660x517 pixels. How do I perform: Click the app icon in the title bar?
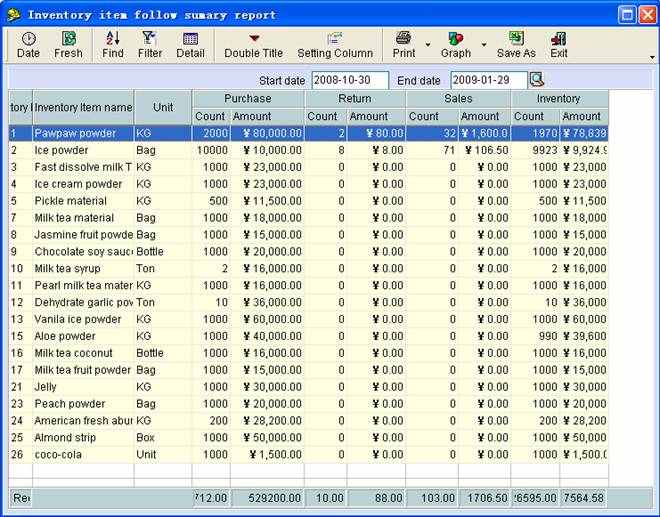pos(13,15)
